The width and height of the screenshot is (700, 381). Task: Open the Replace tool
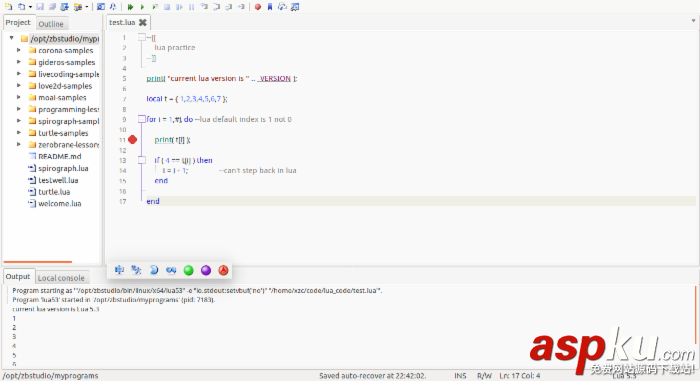click(x=113, y=7)
